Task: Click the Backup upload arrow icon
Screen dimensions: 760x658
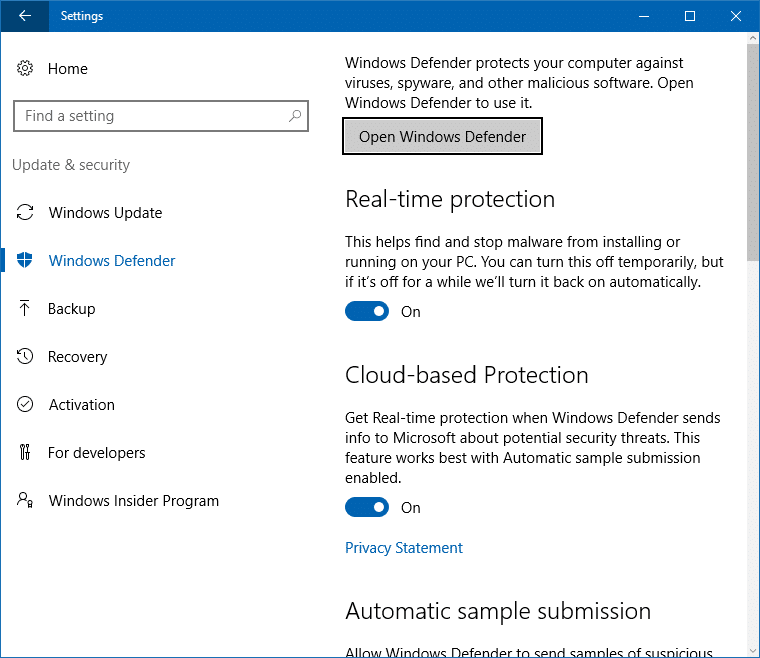Action: [24, 308]
